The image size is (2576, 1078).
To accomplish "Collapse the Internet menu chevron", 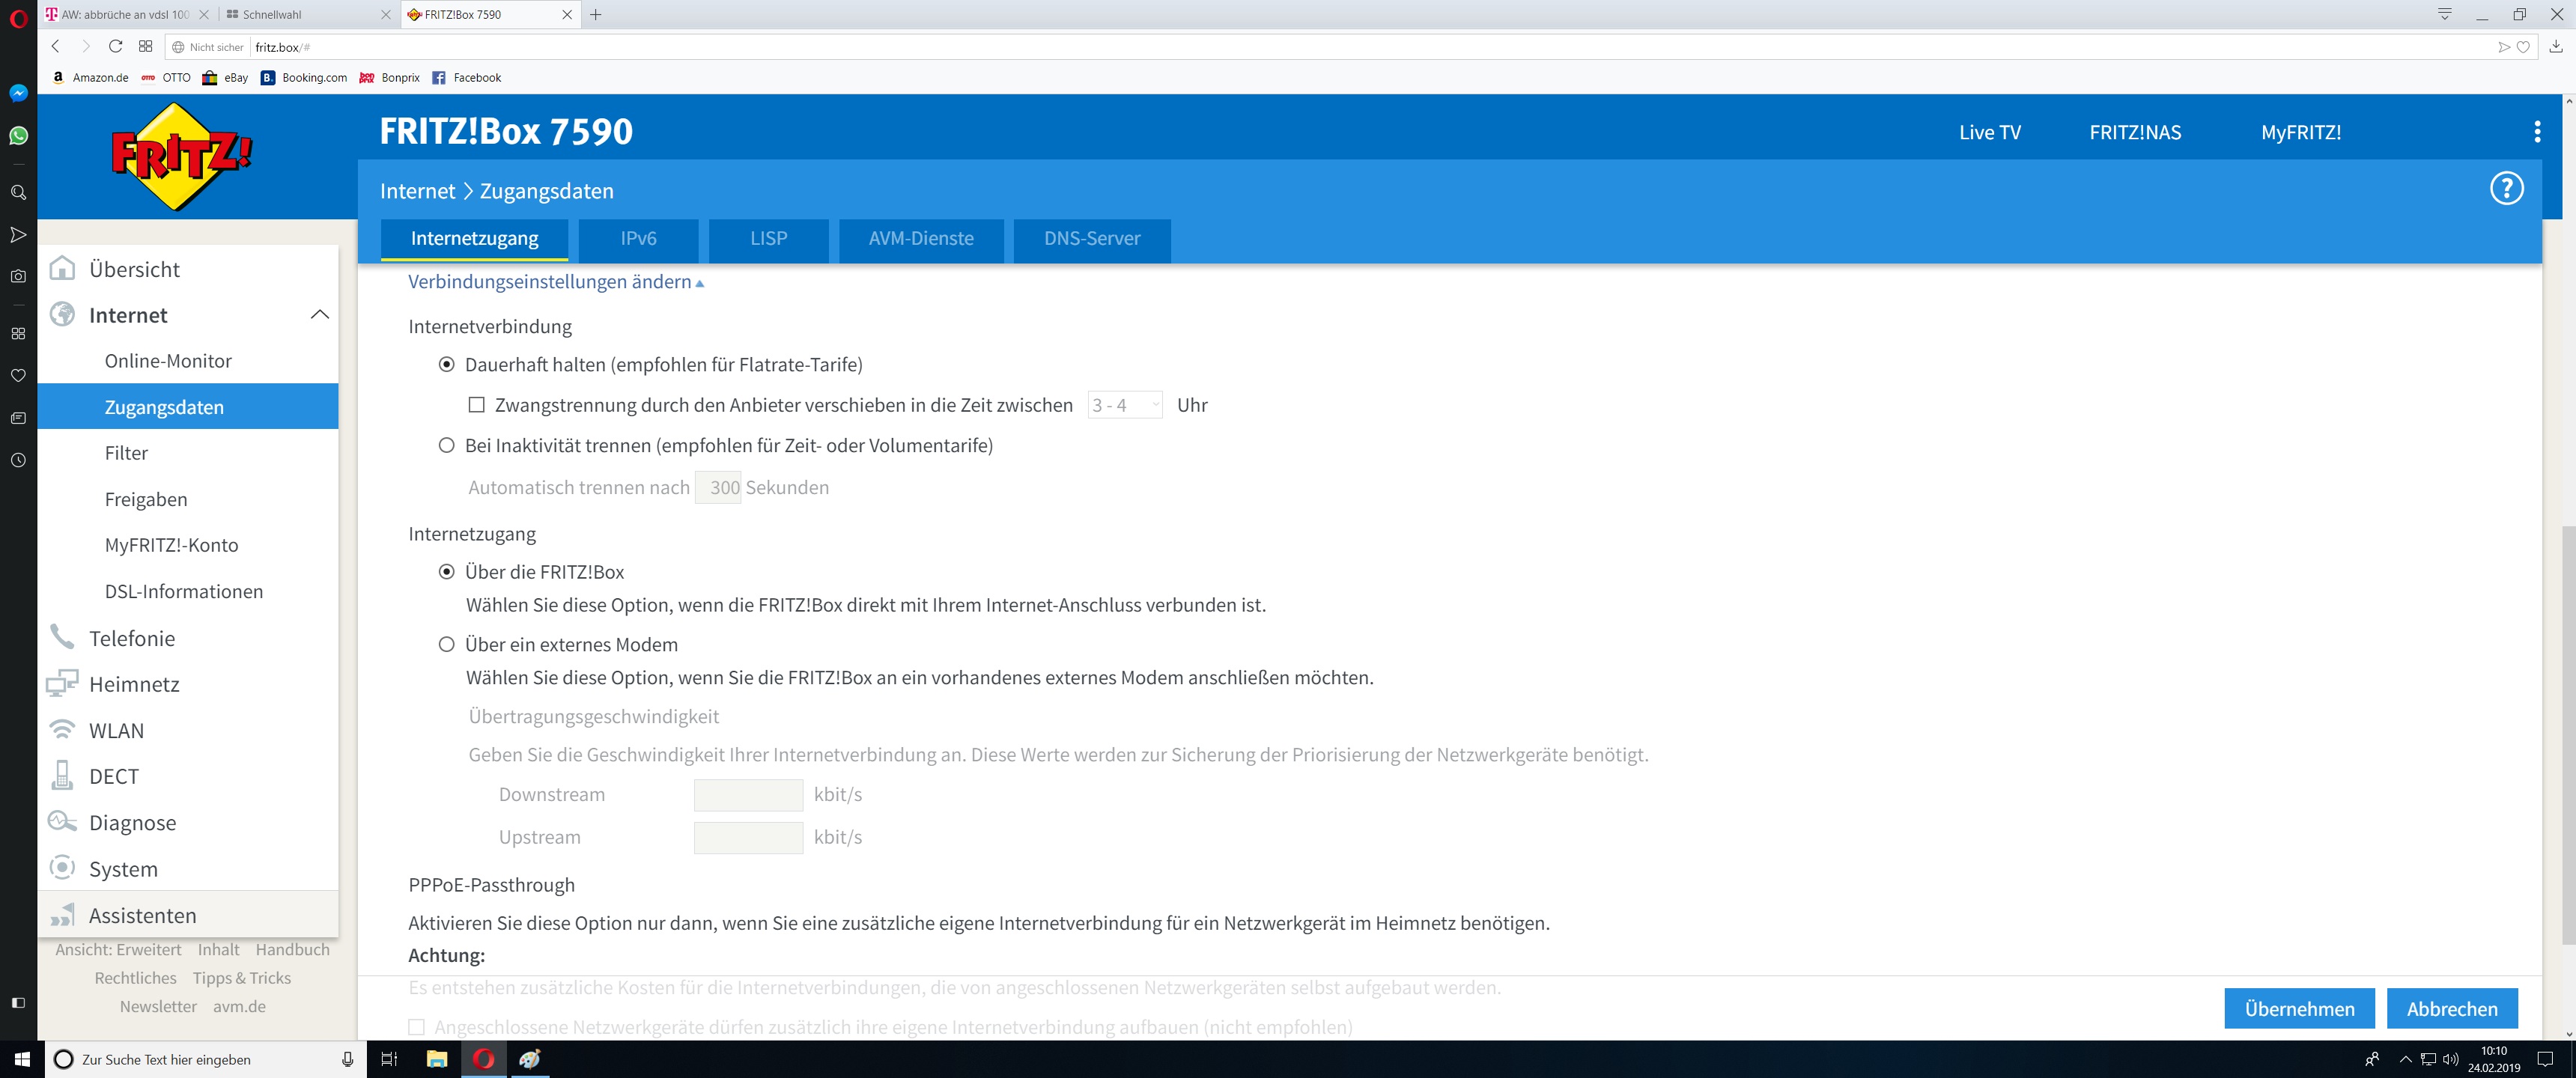I will tap(320, 314).
